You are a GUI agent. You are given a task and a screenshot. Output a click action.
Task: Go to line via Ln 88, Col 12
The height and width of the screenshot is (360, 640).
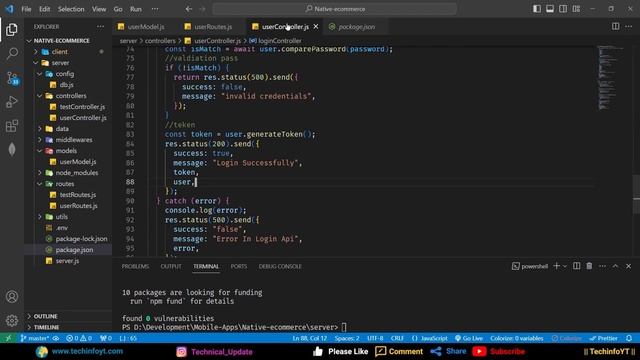point(310,338)
